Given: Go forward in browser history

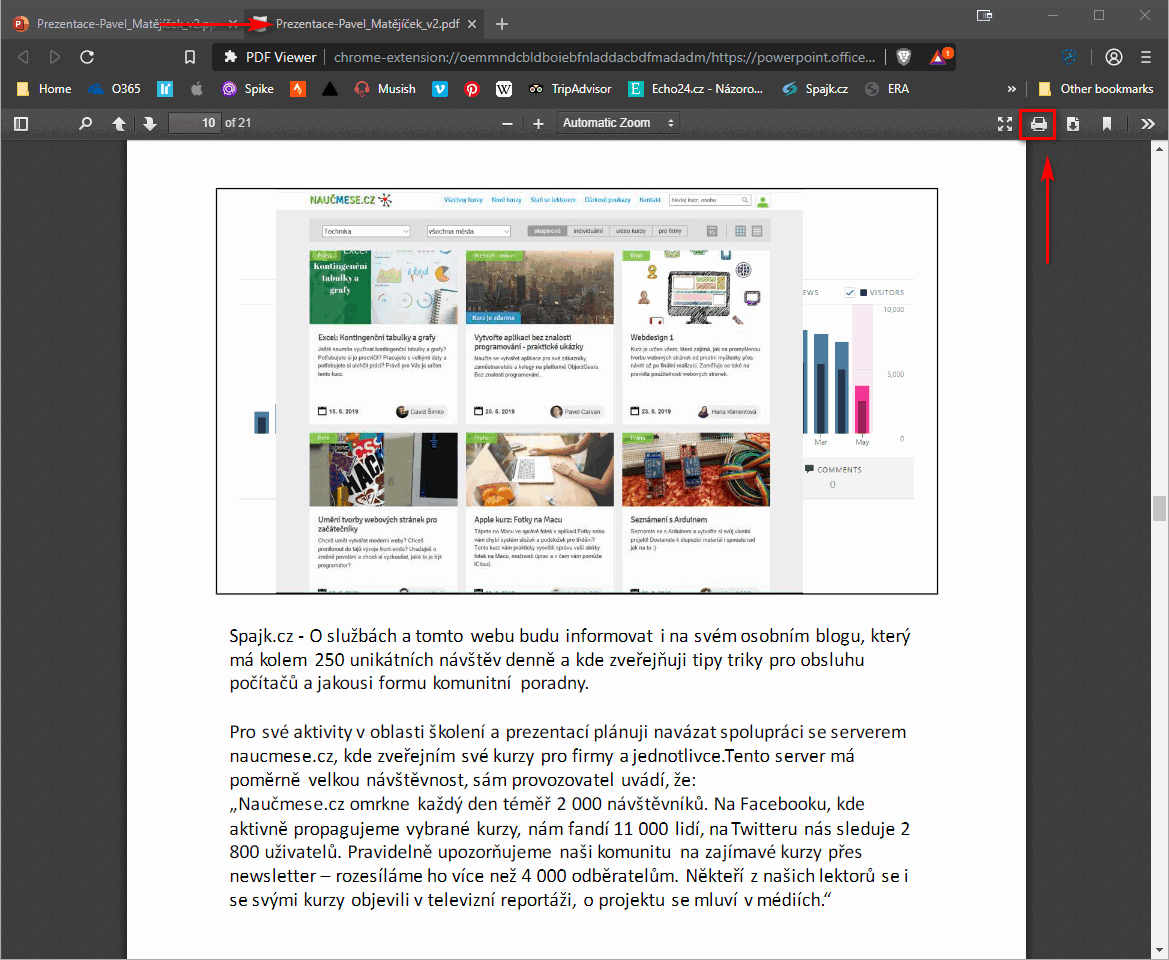Looking at the screenshot, I should pyautogui.click(x=54, y=57).
